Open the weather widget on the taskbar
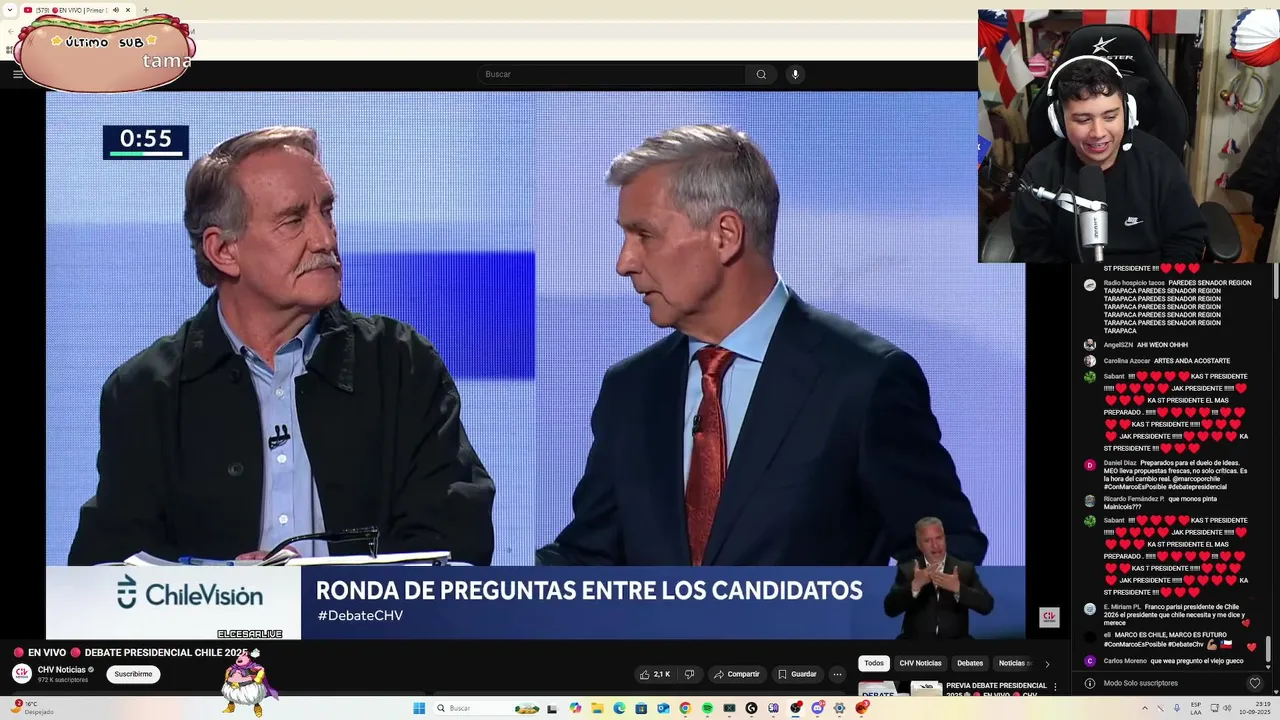 pyautogui.click(x=30, y=708)
